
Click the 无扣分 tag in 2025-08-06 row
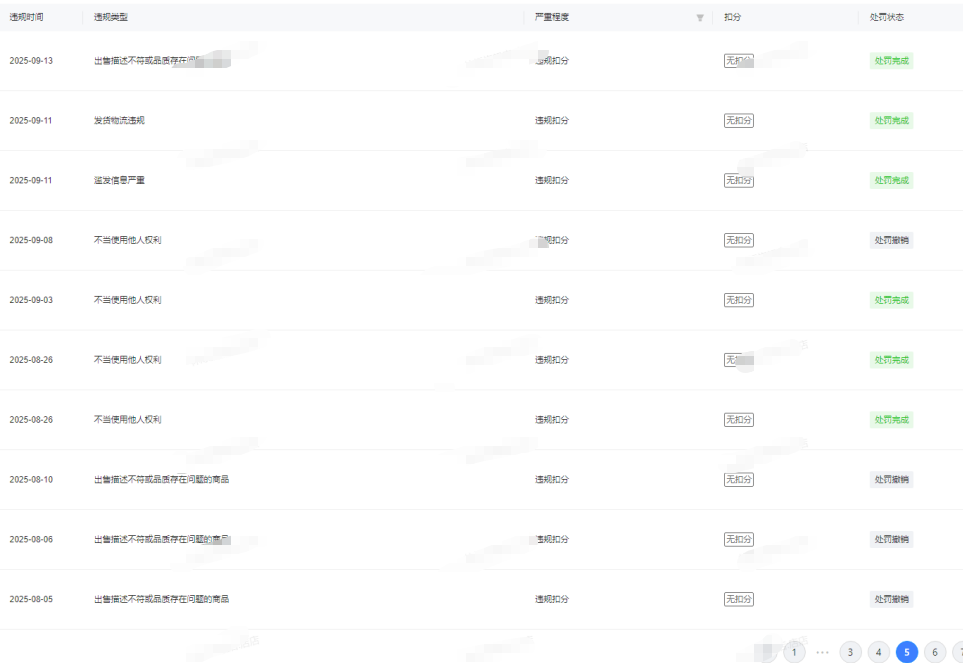tap(739, 540)
